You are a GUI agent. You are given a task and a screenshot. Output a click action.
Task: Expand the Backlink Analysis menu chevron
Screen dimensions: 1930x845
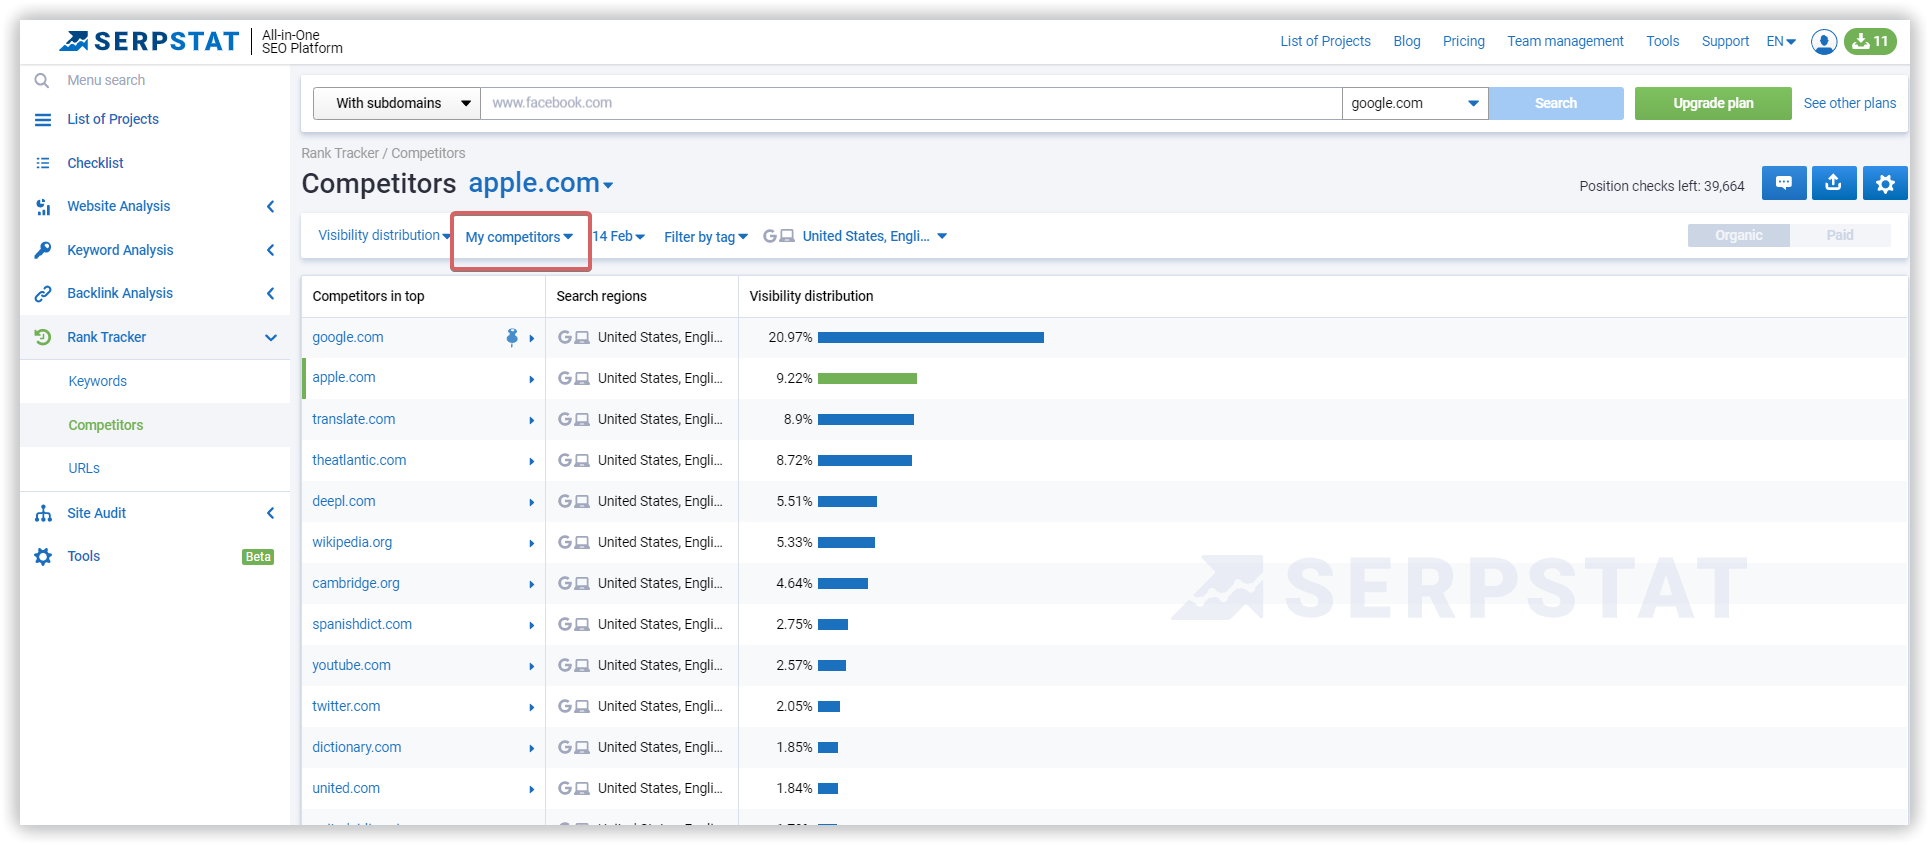(270, 293)
